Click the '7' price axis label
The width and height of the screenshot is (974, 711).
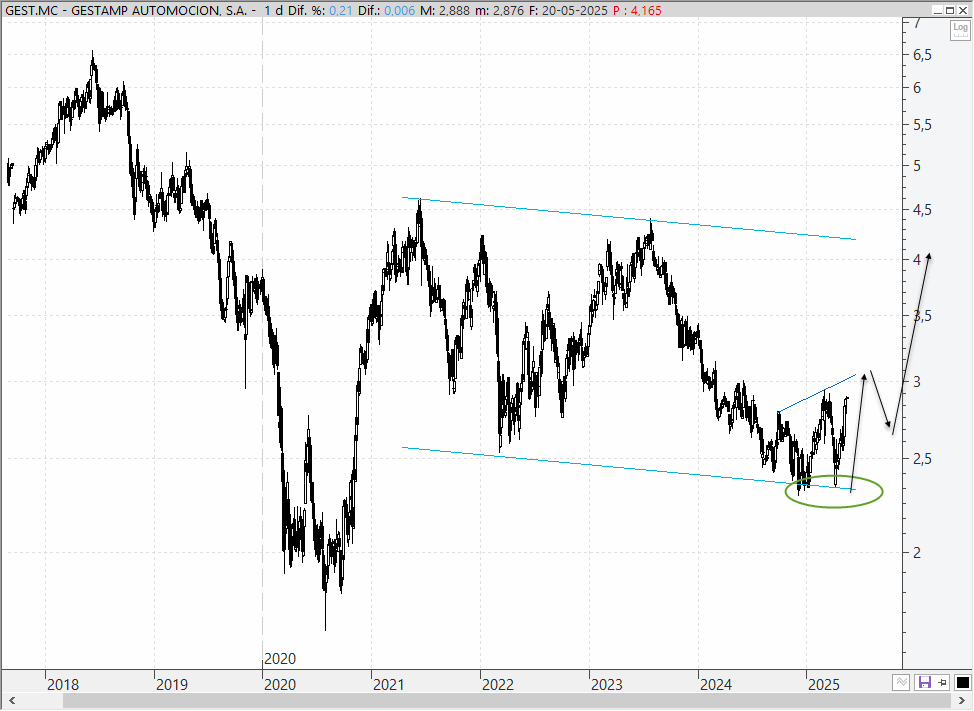917,23
